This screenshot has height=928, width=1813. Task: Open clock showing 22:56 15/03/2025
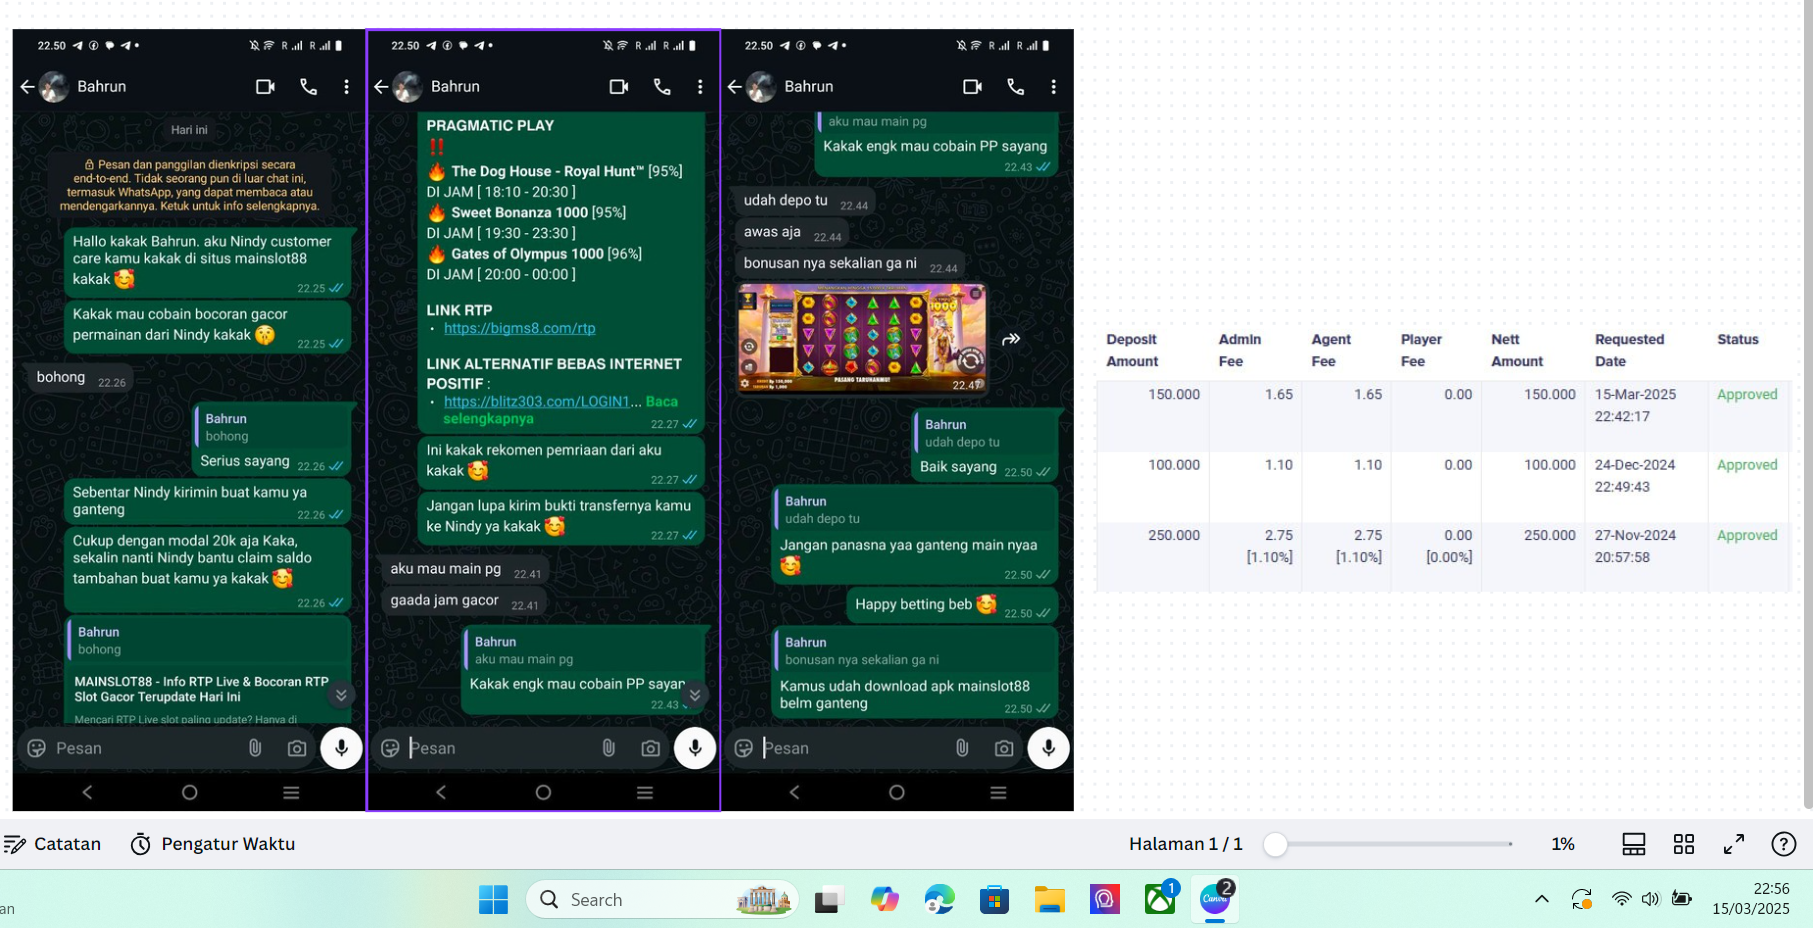(1750, 899)
